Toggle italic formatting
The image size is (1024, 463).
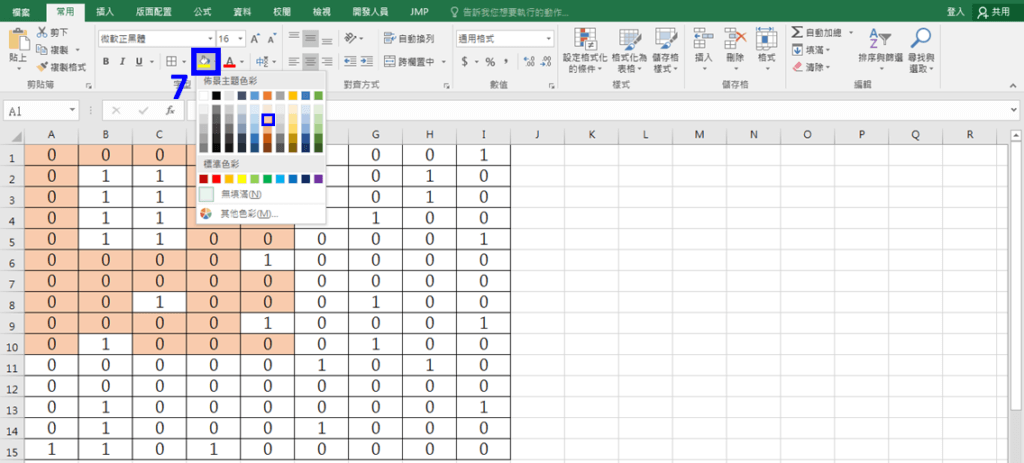[x=123, y=62]
